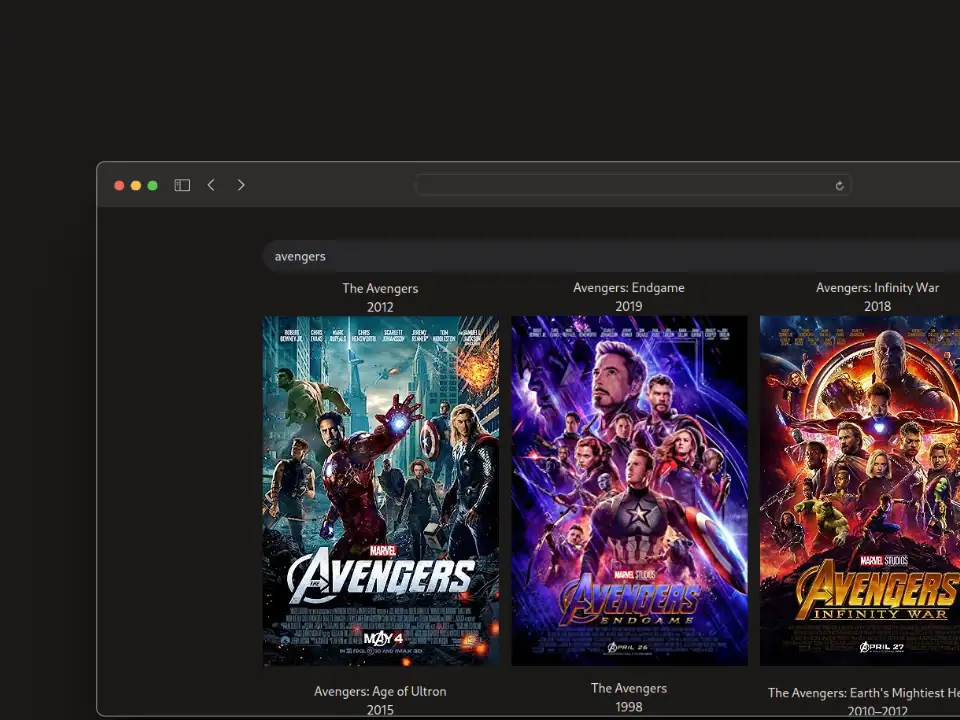Toggle the browser sidebar icon
This screenshot has width=960, height=720.
pyautogui.click(x=182, y=185)
